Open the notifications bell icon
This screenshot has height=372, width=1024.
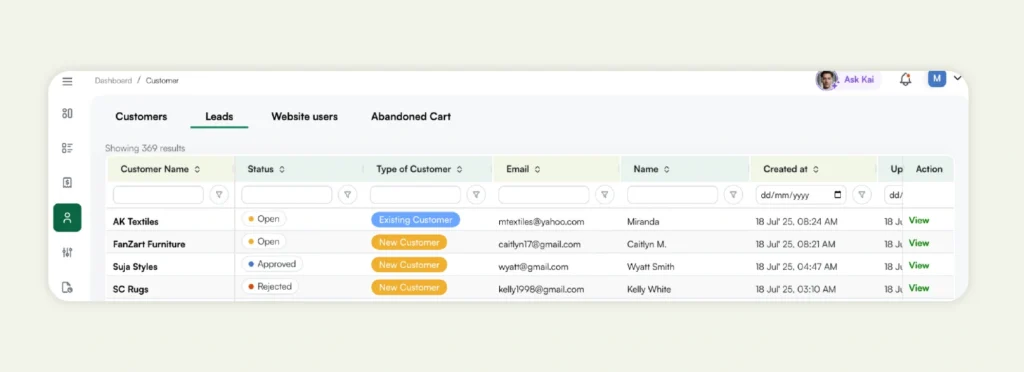[905, 80]
